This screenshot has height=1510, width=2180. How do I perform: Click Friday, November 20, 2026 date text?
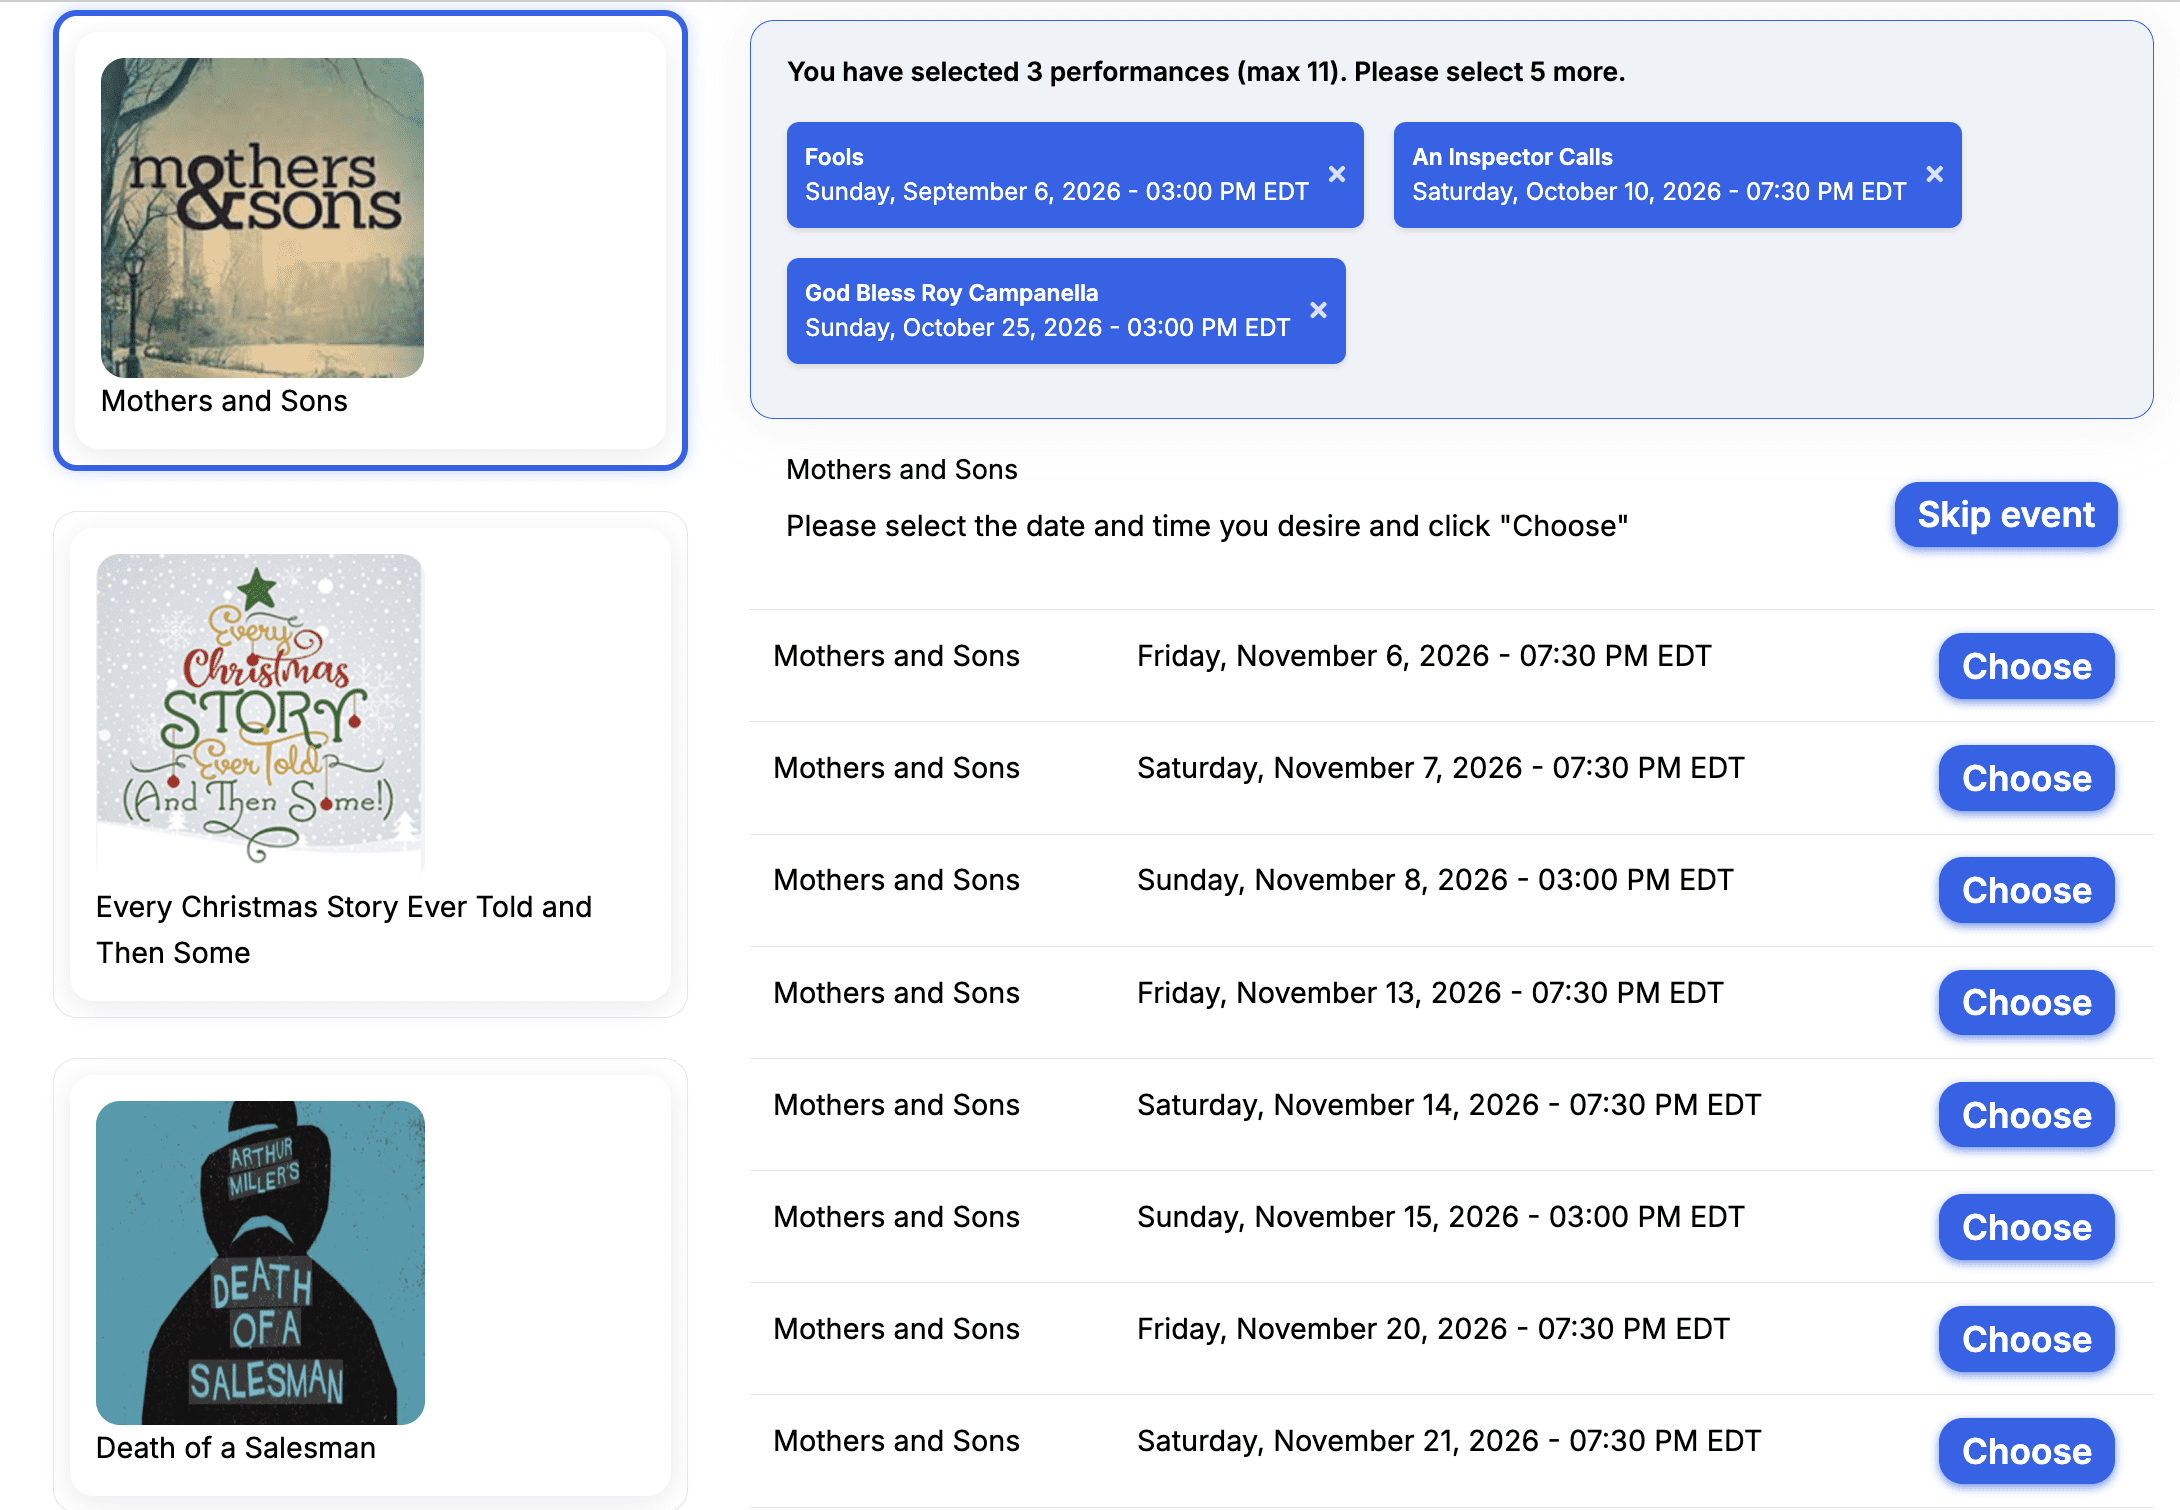pyautogui.click(x=1433, y=1329)
